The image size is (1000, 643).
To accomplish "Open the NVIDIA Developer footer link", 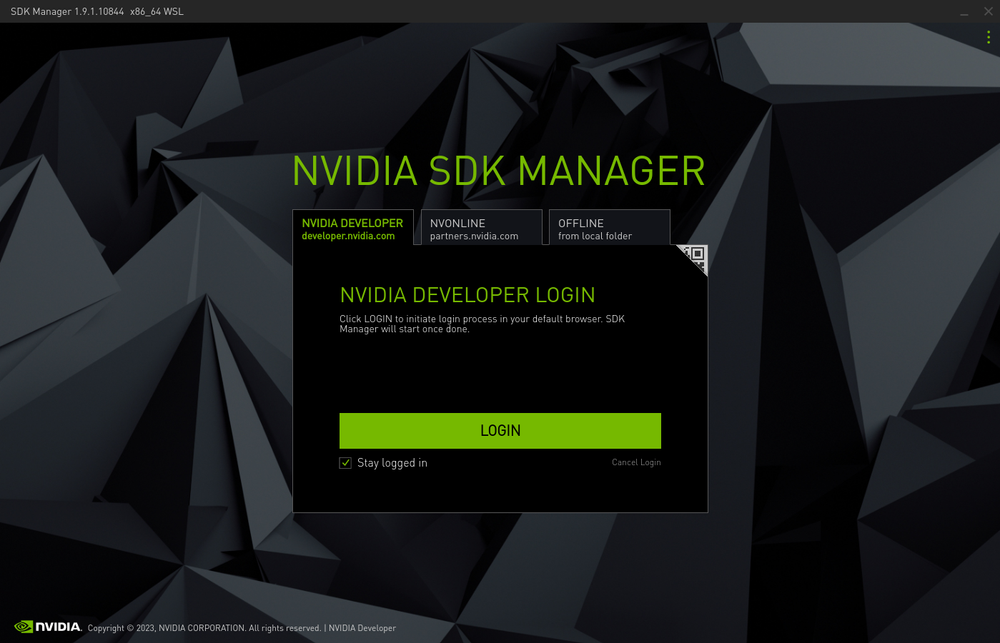I will click(x=361, y=628).
